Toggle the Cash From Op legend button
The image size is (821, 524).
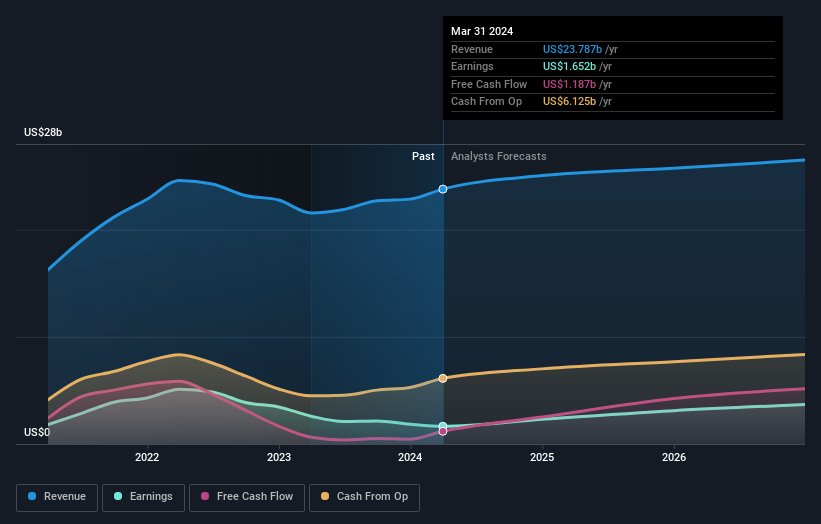[364, 497]
